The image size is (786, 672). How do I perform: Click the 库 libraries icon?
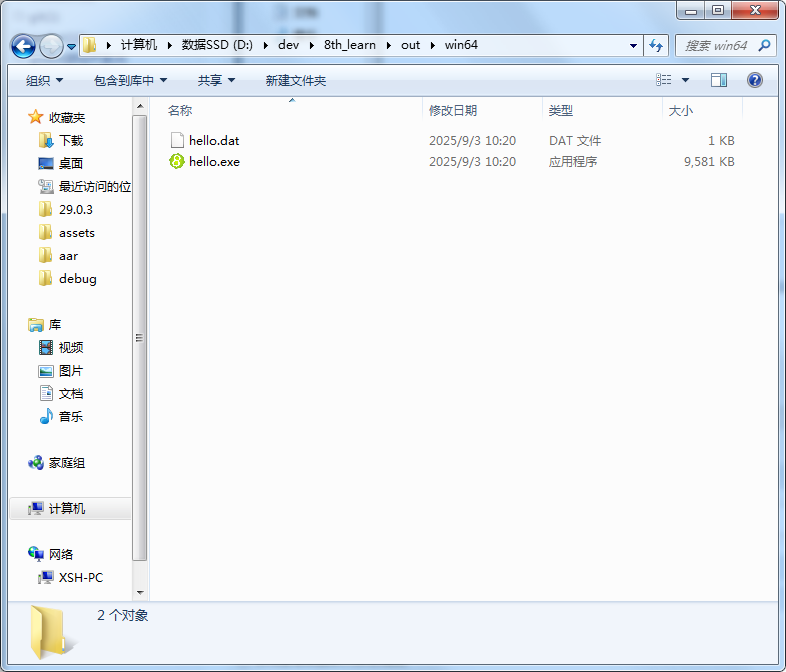(x=36, y=325)
